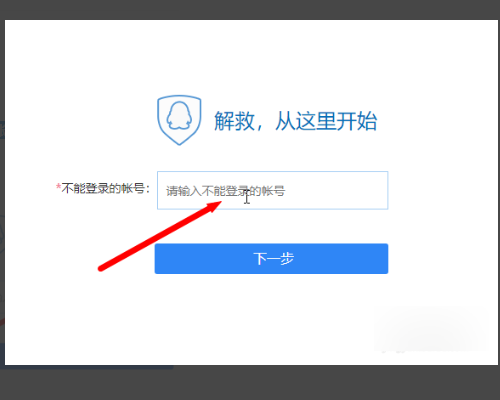Click the blue strip beneath the dialog's left corner
500x400 pixels.
pos(89,367)
